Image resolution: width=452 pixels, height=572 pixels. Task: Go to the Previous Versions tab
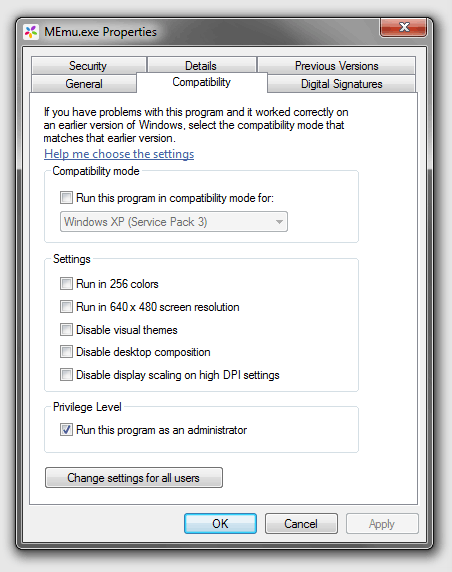336,65
